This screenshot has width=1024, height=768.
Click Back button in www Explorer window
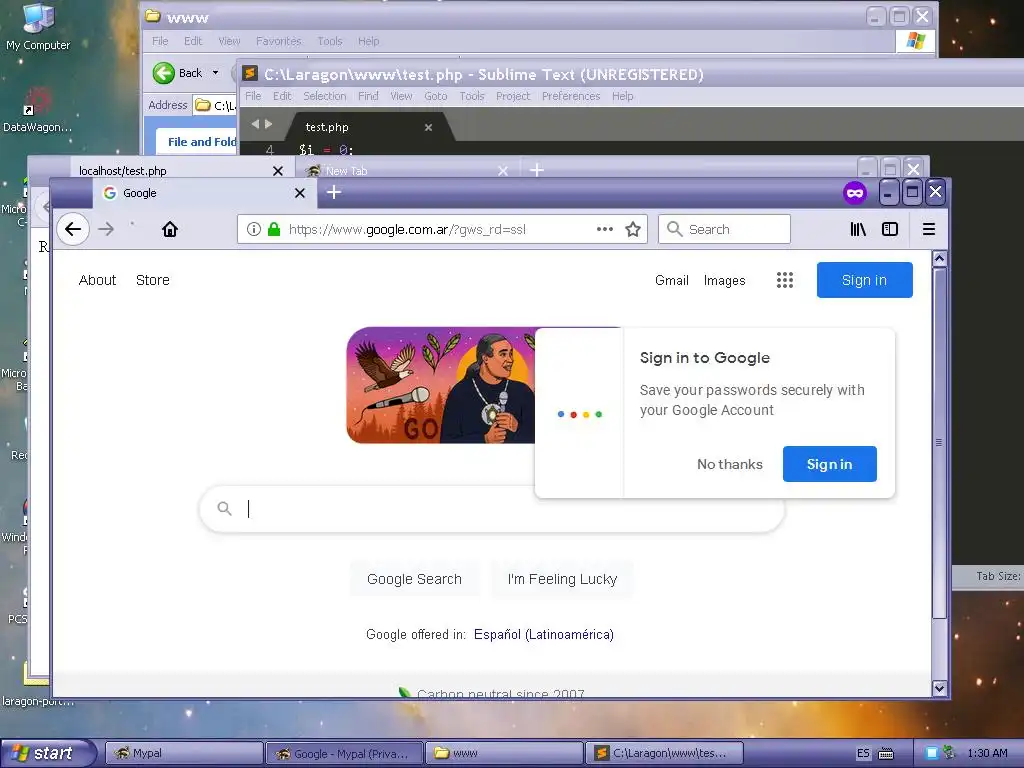coord(178,73)
